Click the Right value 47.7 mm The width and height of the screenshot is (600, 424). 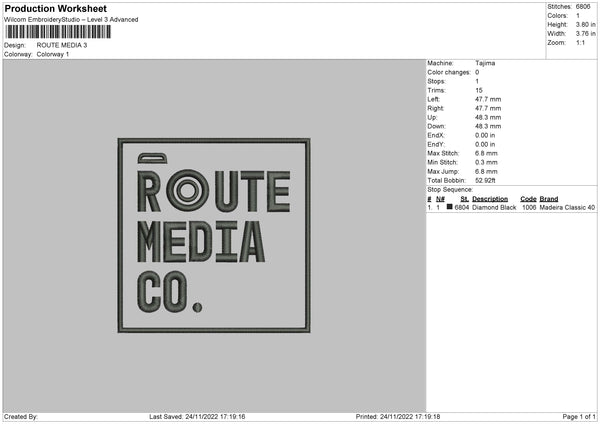(488, 108)
